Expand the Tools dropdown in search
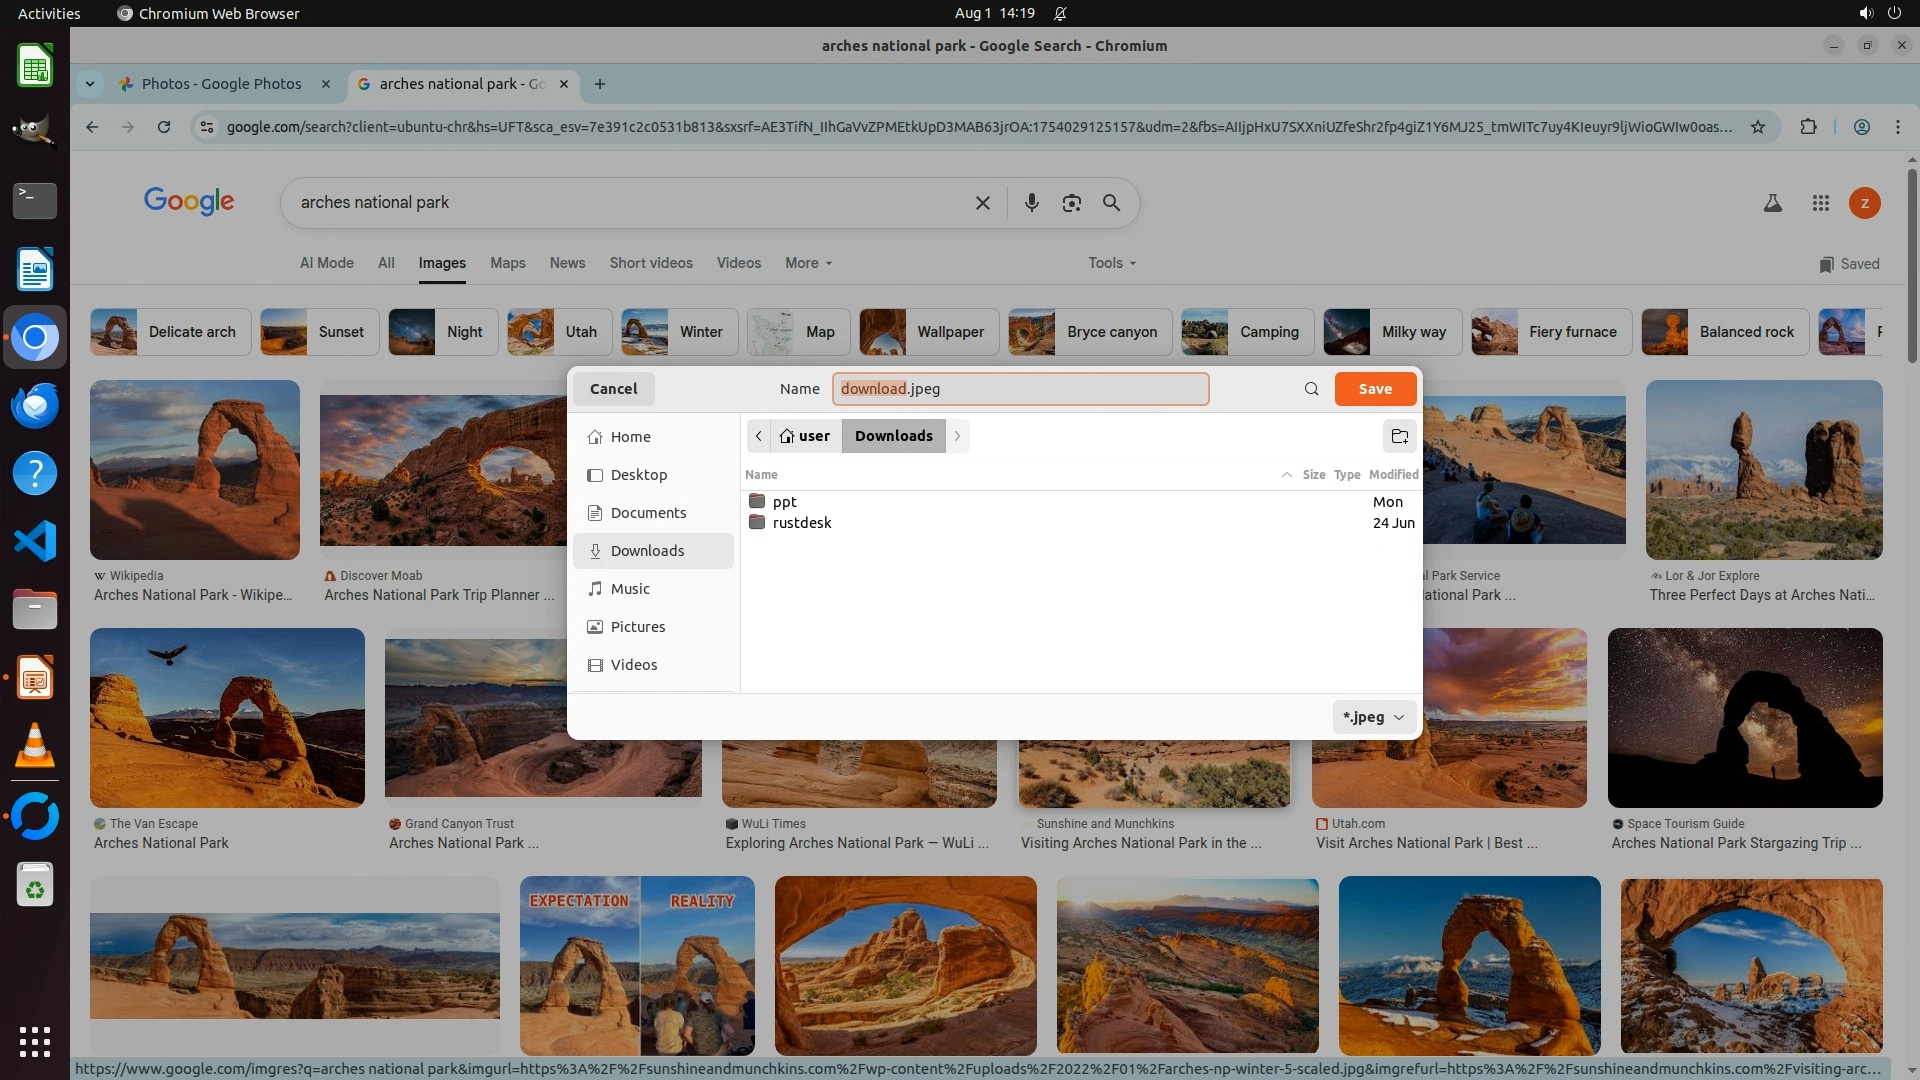Screen dimensions: 1920x1080 click(1111, 263)
